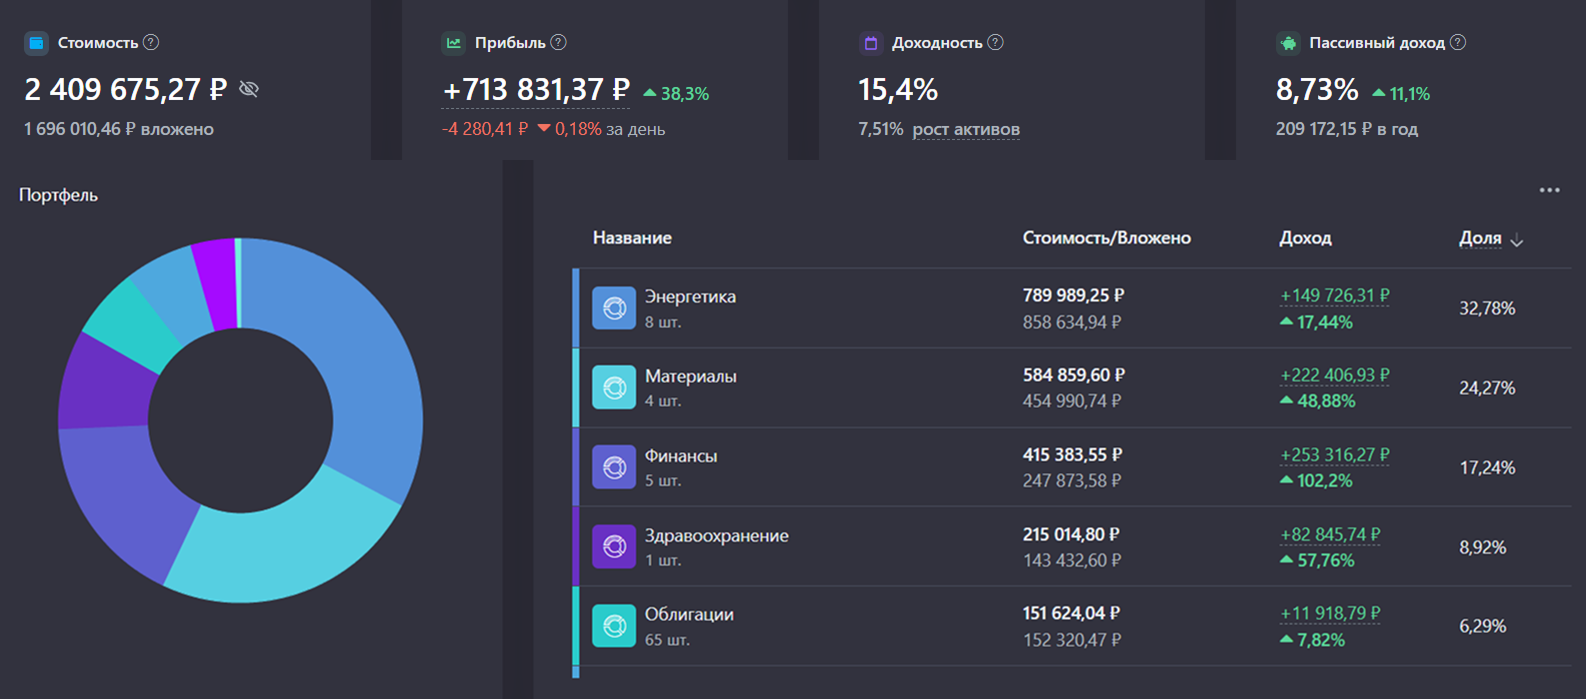Click the piggy icon beside Пассивный доход
1586x699 pixels.
pos(1288,43)
